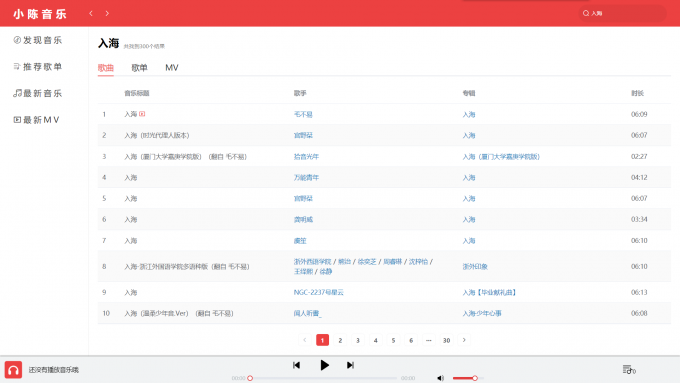This screenshot has height=383, width=680.
Task: Go back with the left arrow in the header
Action: point(91,13)
